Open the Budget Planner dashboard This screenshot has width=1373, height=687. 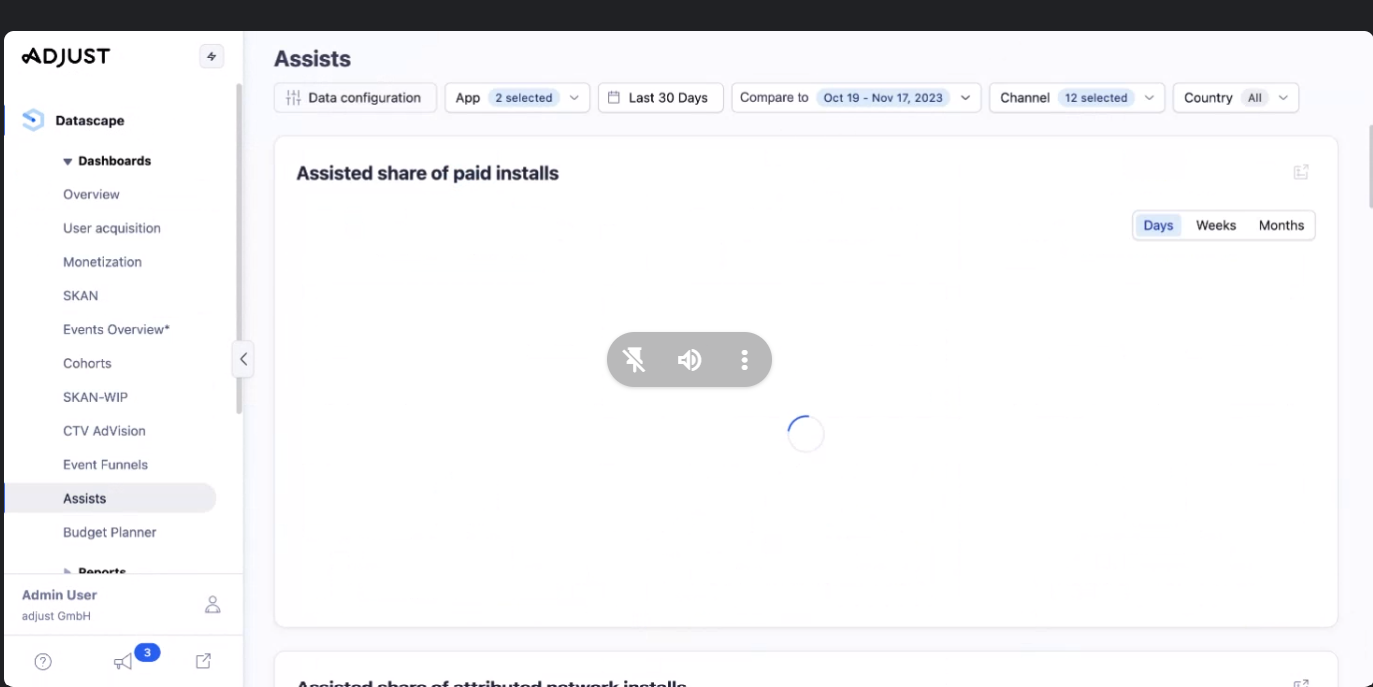pyautogui.click(x=110, y=532)
